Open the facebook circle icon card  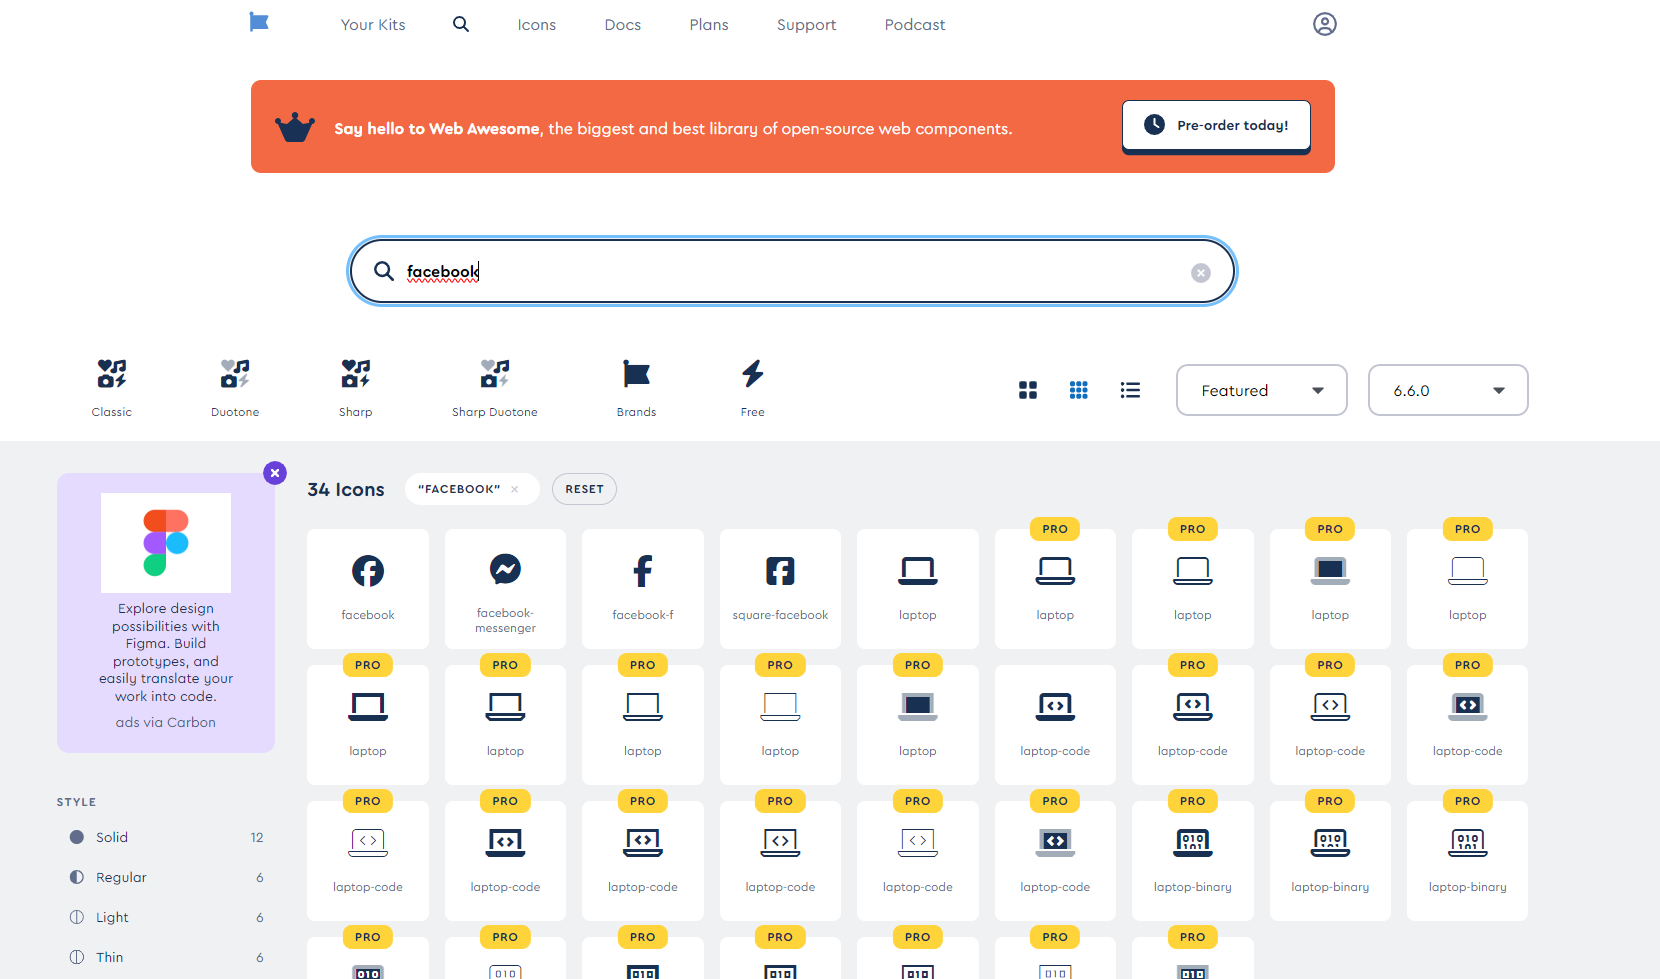[368, 588]
